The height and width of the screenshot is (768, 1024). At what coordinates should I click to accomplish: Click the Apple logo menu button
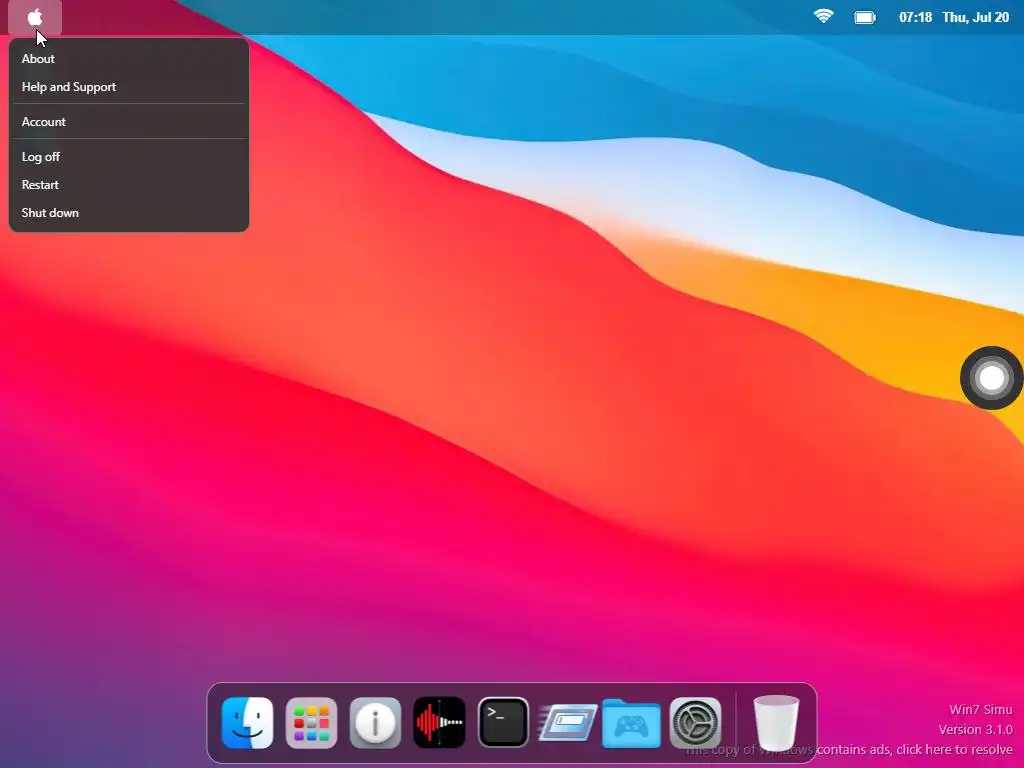pyautogui.click(x=35, y=18)
